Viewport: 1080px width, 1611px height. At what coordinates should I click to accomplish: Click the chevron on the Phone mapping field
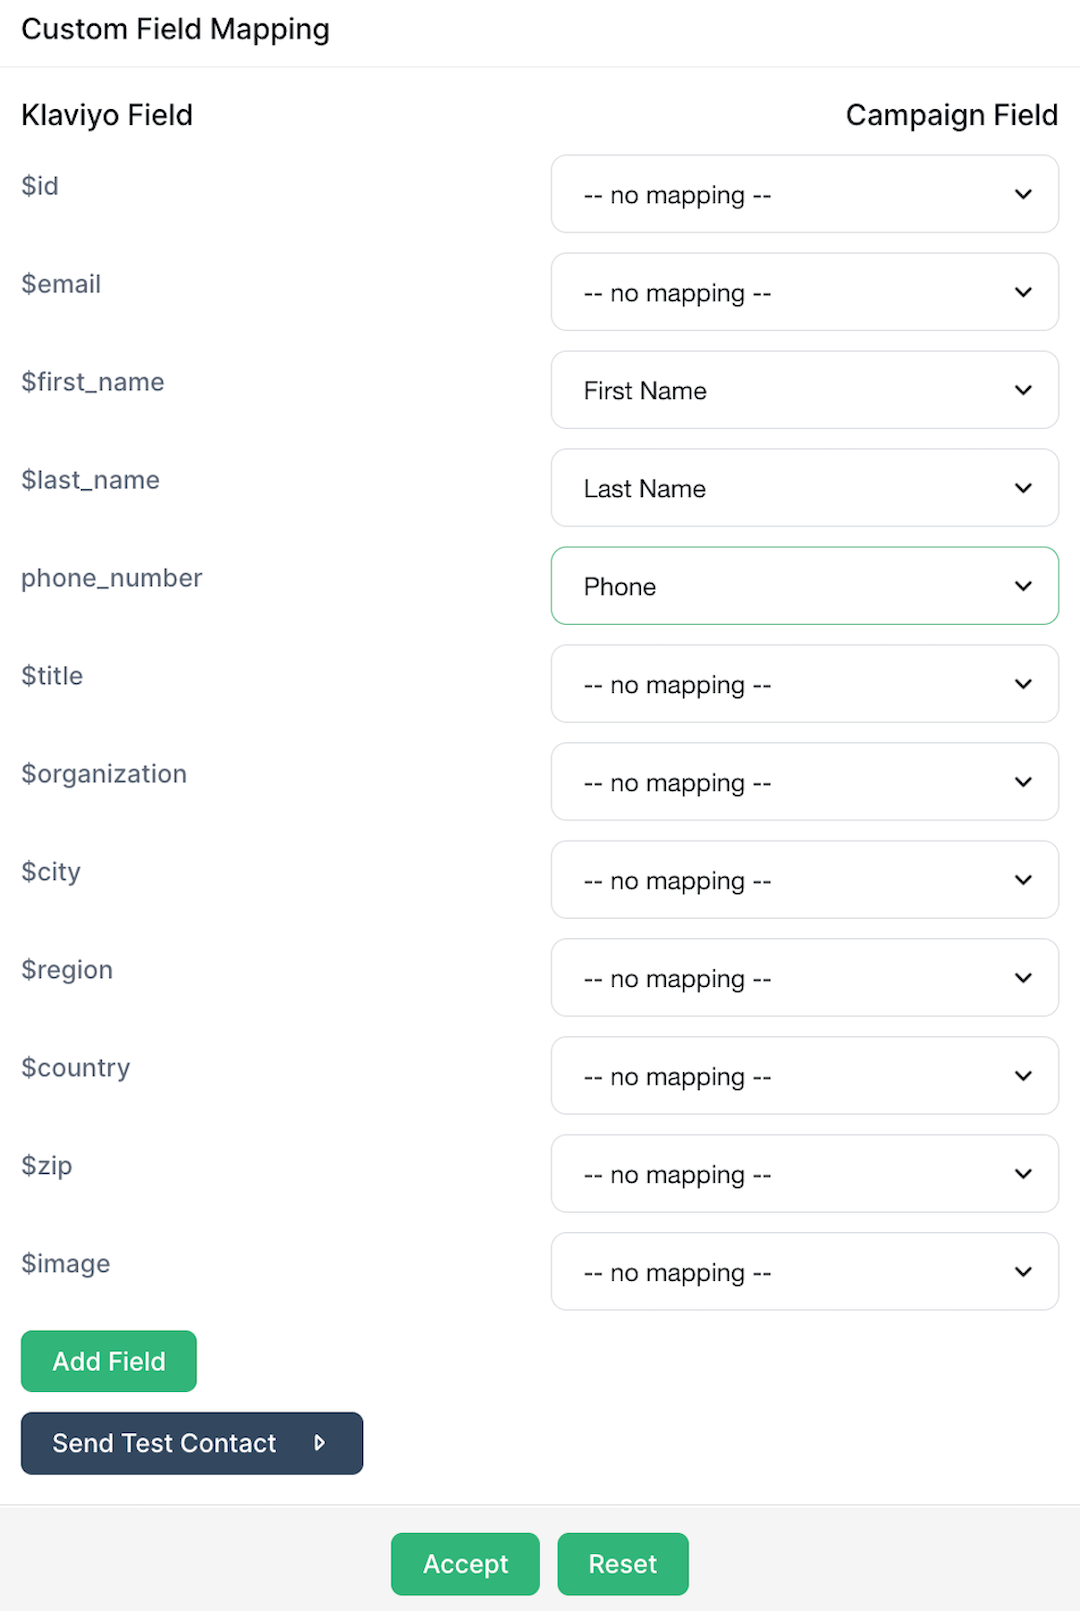pos(1023,586)
